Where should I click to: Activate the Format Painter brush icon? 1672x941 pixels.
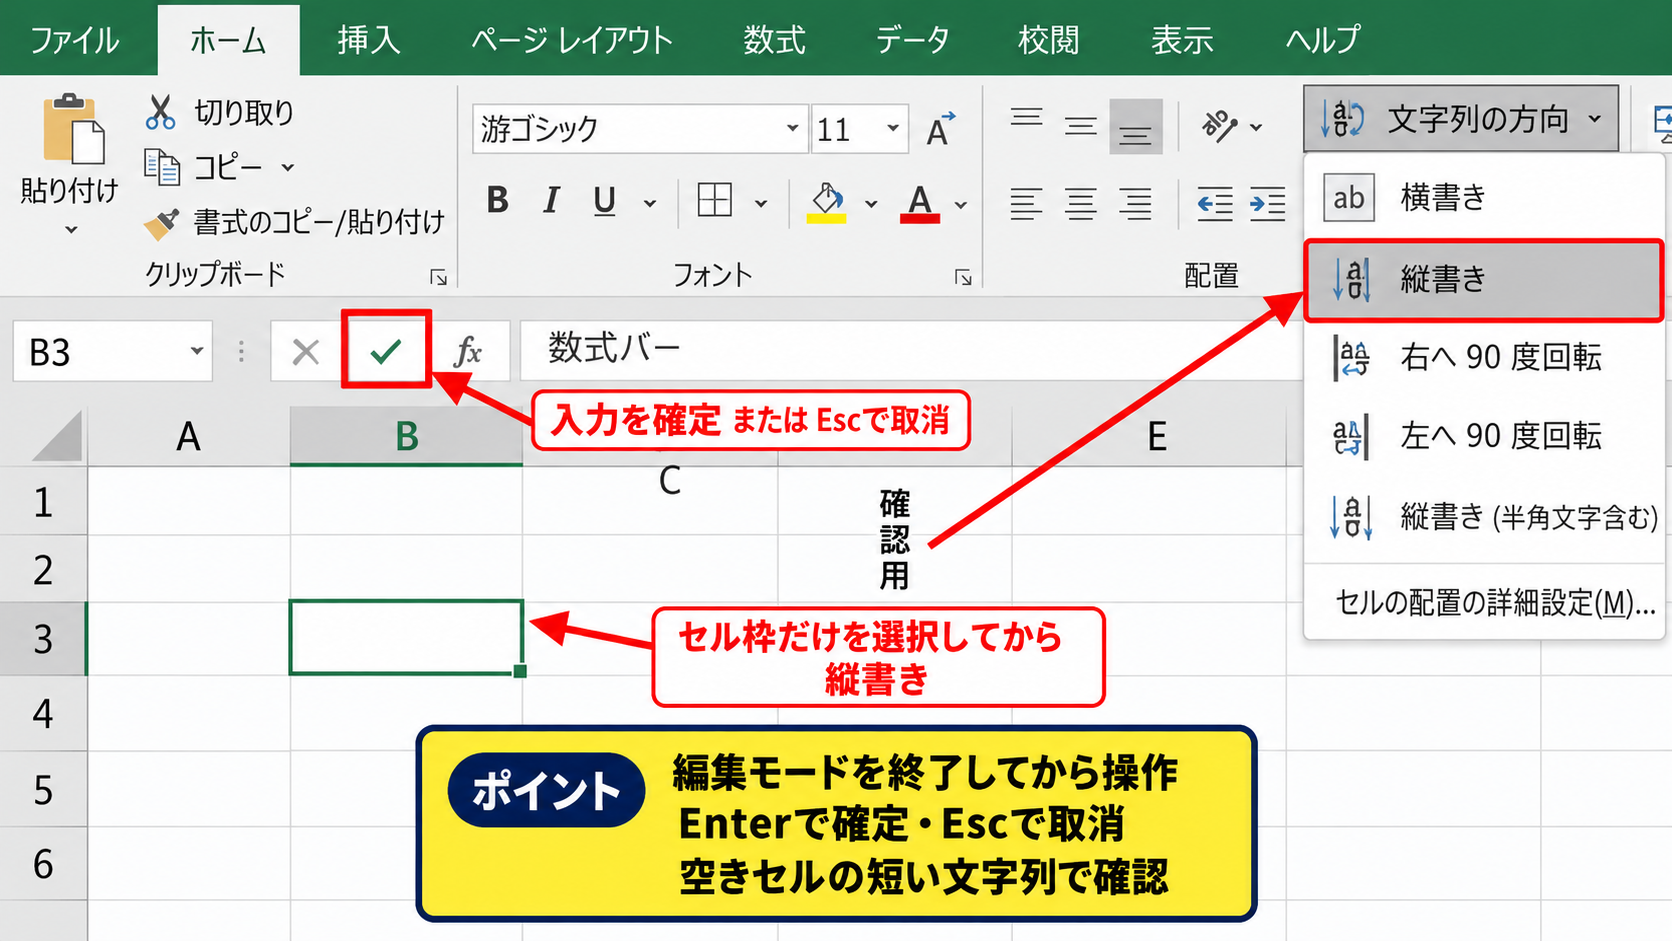[x=161, y=223]
